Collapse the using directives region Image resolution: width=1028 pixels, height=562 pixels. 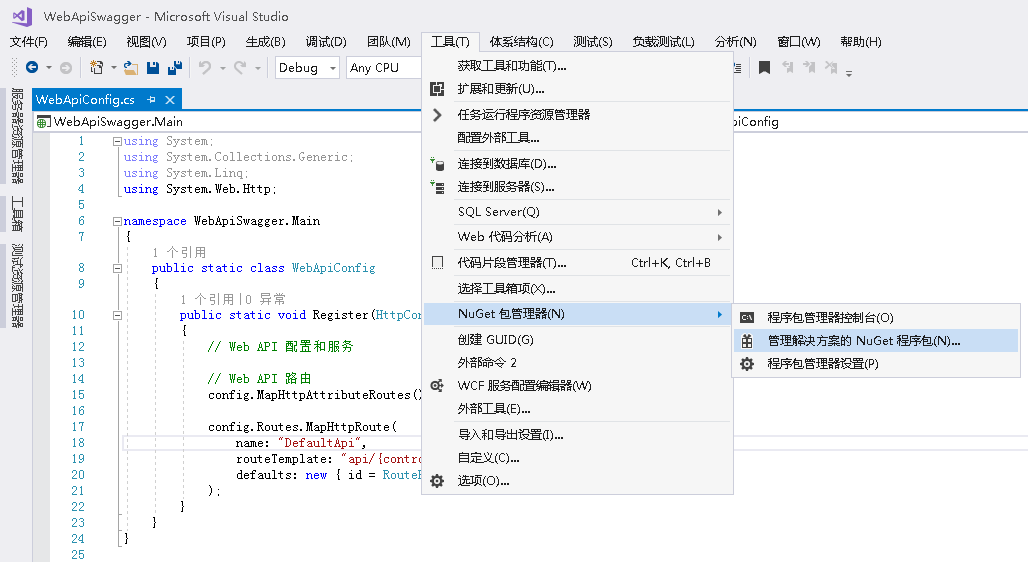117,141
